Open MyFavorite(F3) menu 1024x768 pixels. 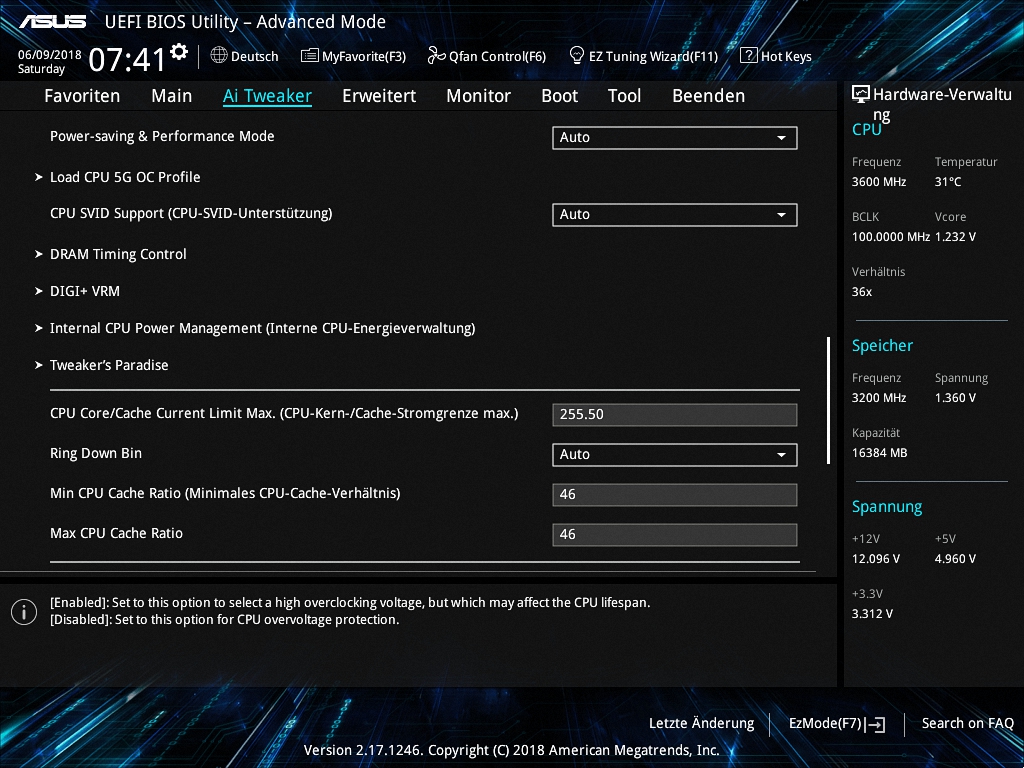(353, 56)
